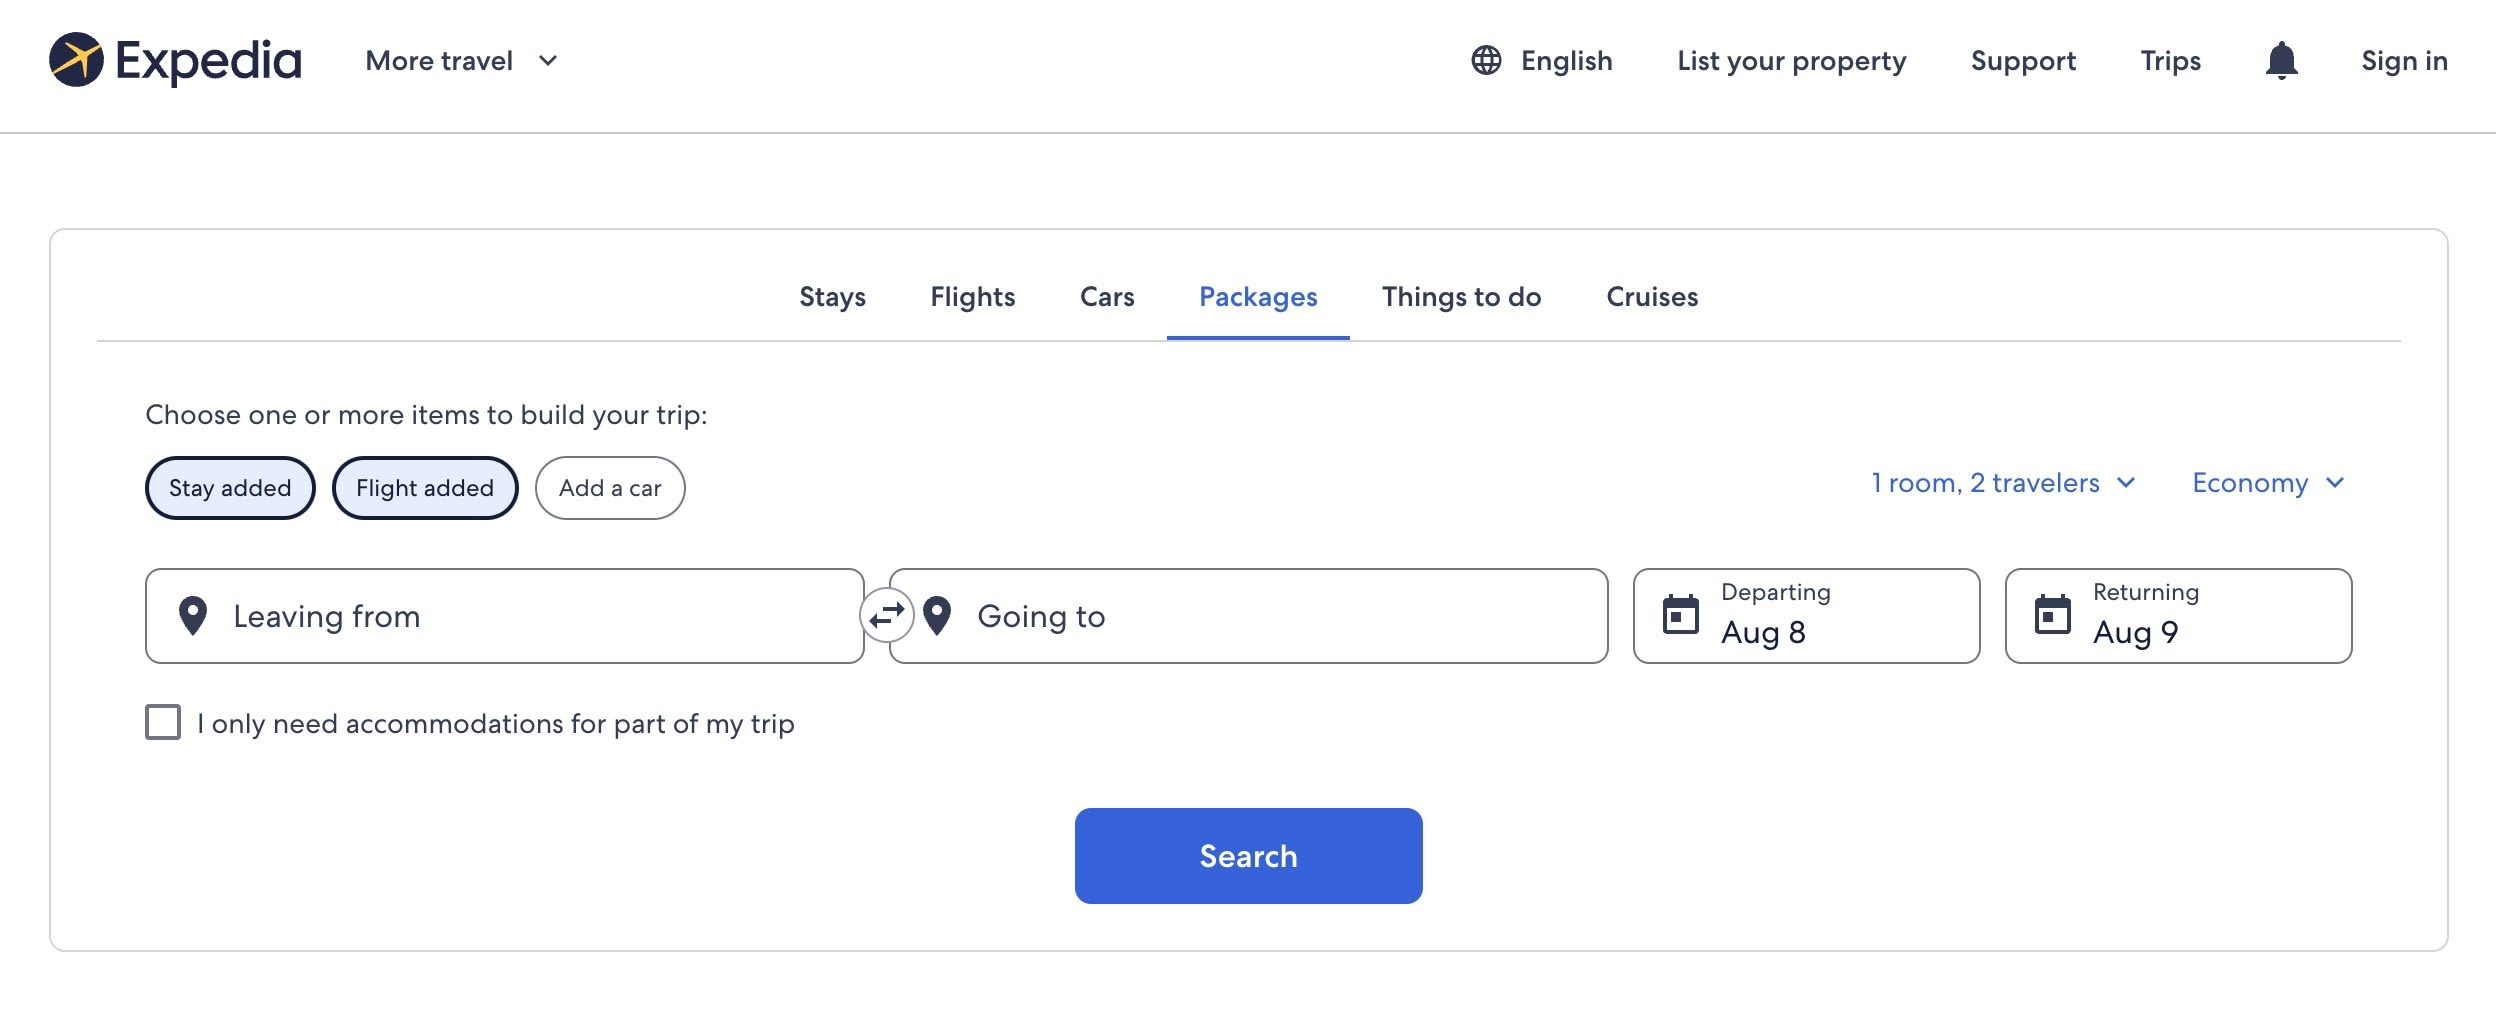Open the notifications bell
2496x1014 pixels.
tap(2281, 61)
